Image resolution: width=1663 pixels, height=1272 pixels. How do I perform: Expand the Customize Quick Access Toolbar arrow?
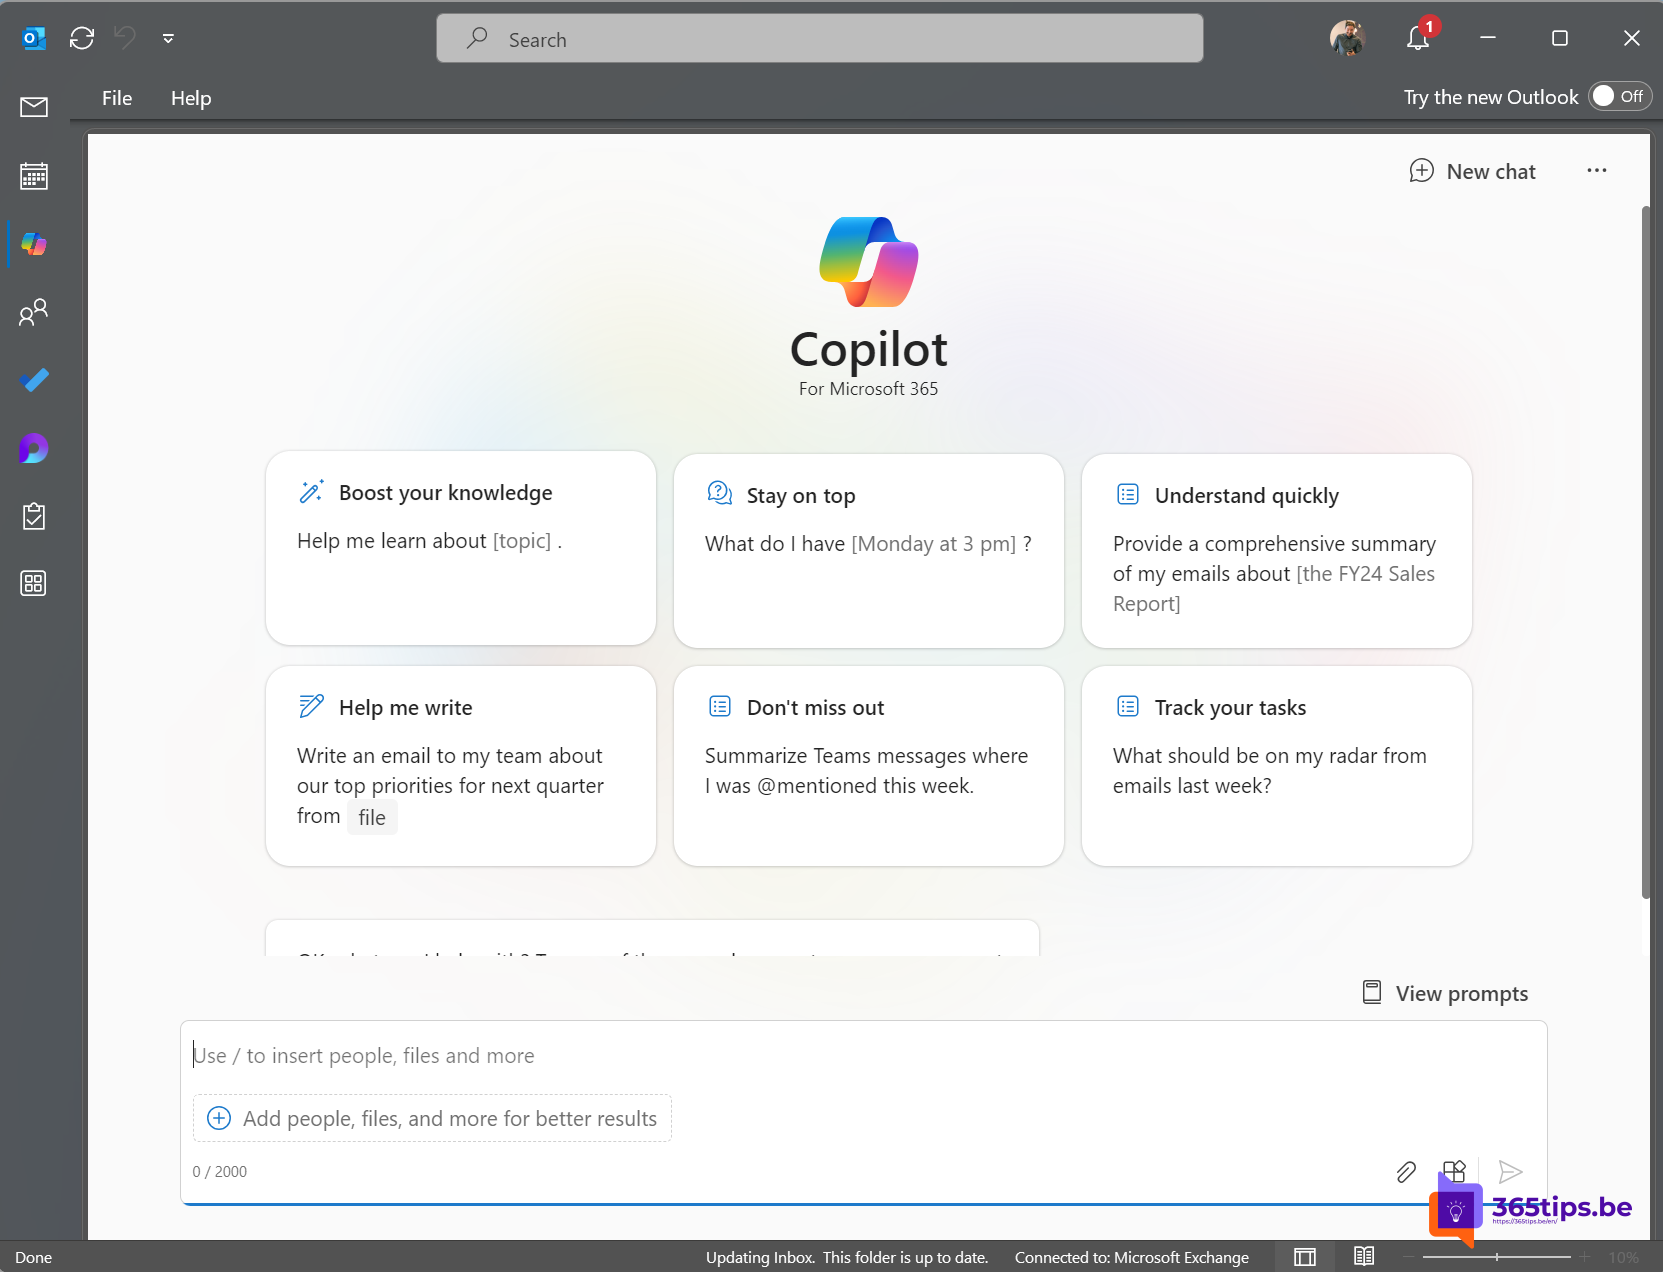168,39
